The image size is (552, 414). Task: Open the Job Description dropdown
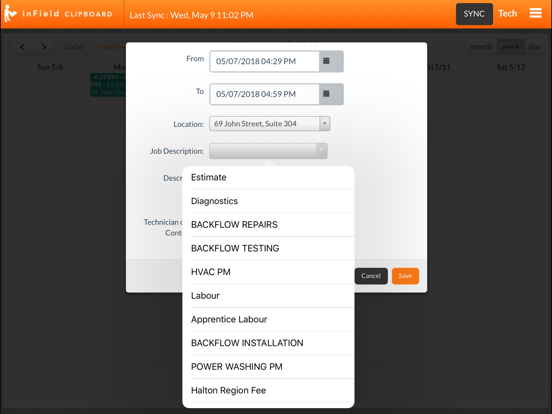(268, 151)
